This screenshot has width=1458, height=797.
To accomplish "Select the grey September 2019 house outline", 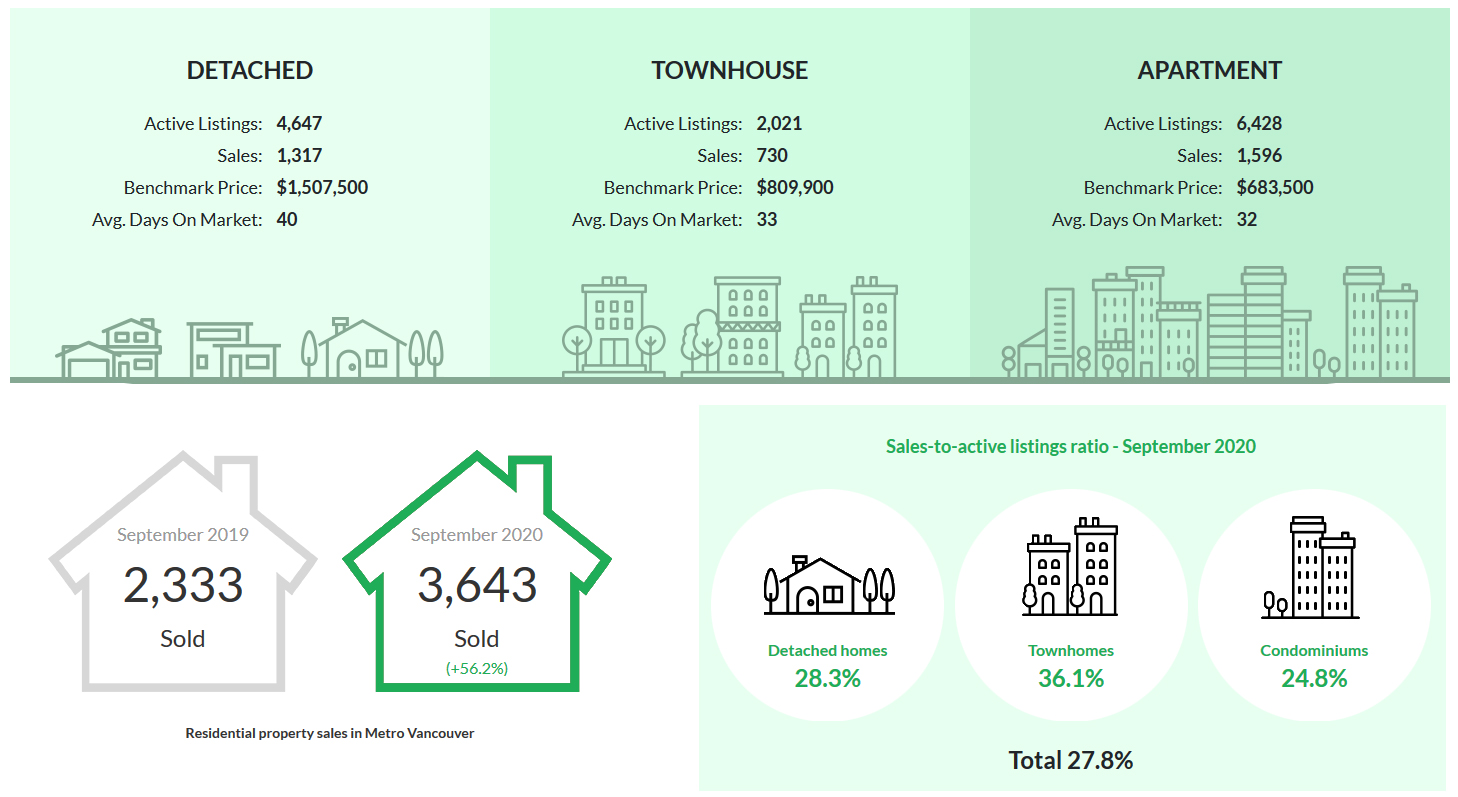I will [x=183, y=571].
